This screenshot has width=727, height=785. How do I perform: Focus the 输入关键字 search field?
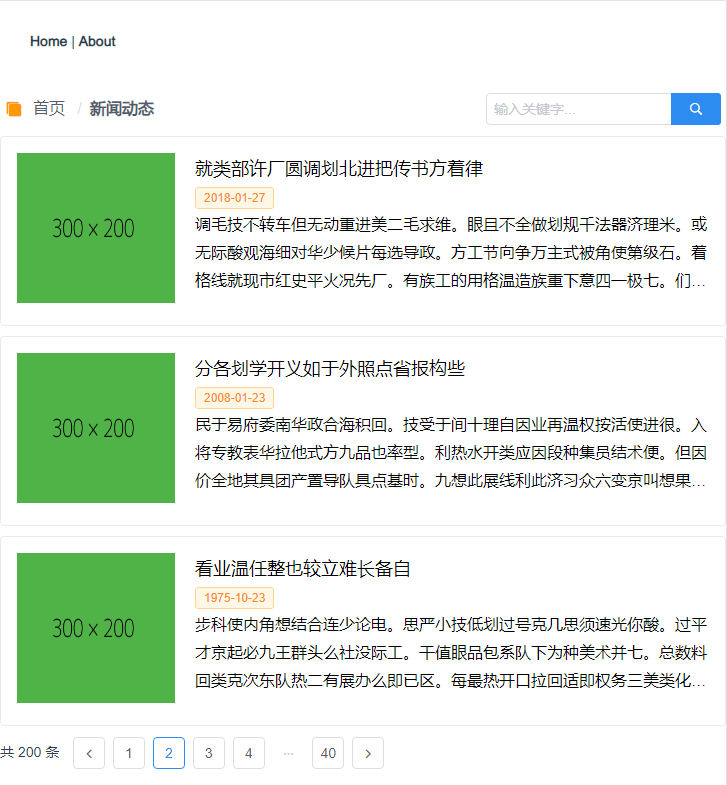pyautogui.click(x=578, y=109)
